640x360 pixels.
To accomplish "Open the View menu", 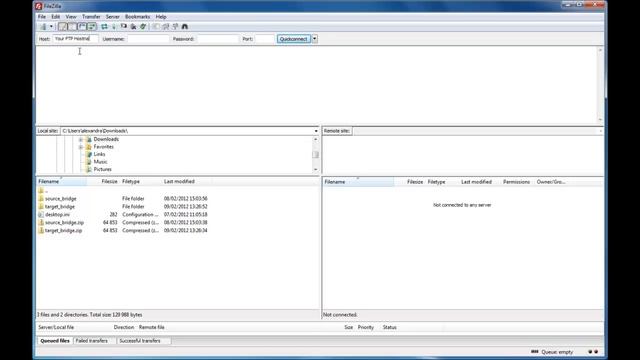I will (71, 17).
